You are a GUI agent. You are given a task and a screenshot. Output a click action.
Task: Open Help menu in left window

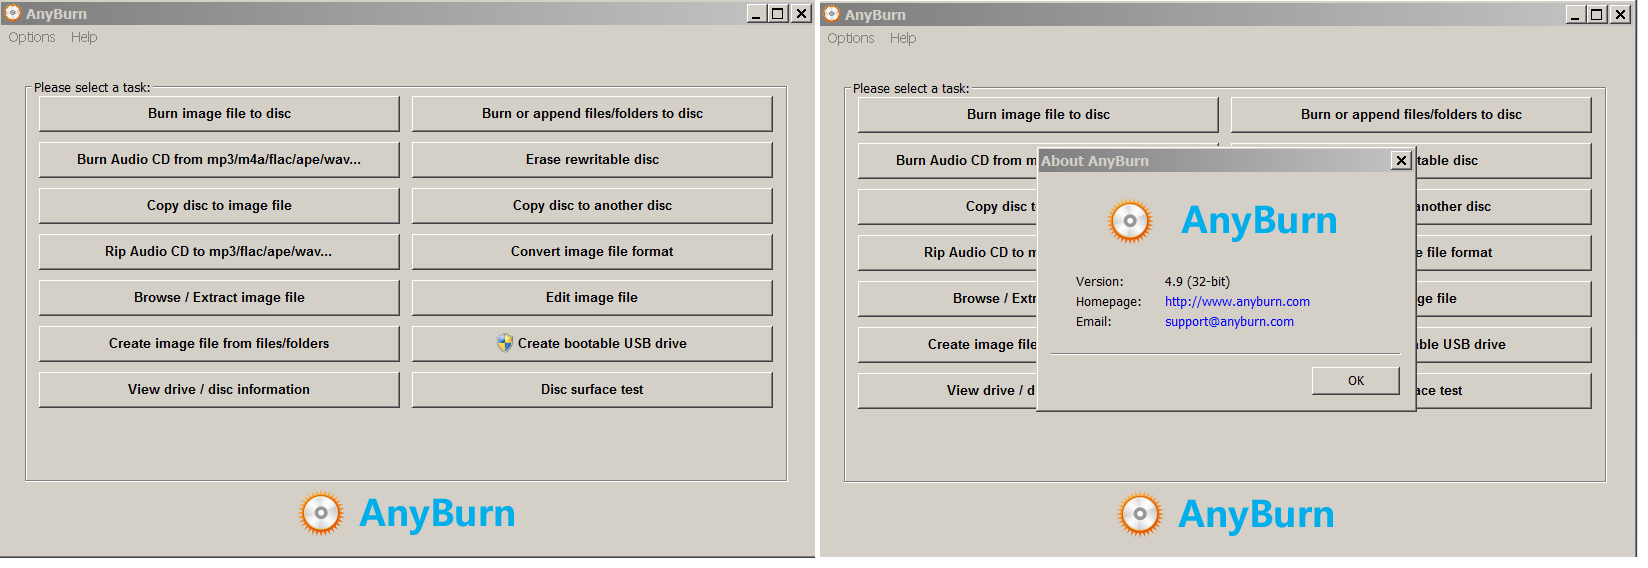click(x=84, y=37)
